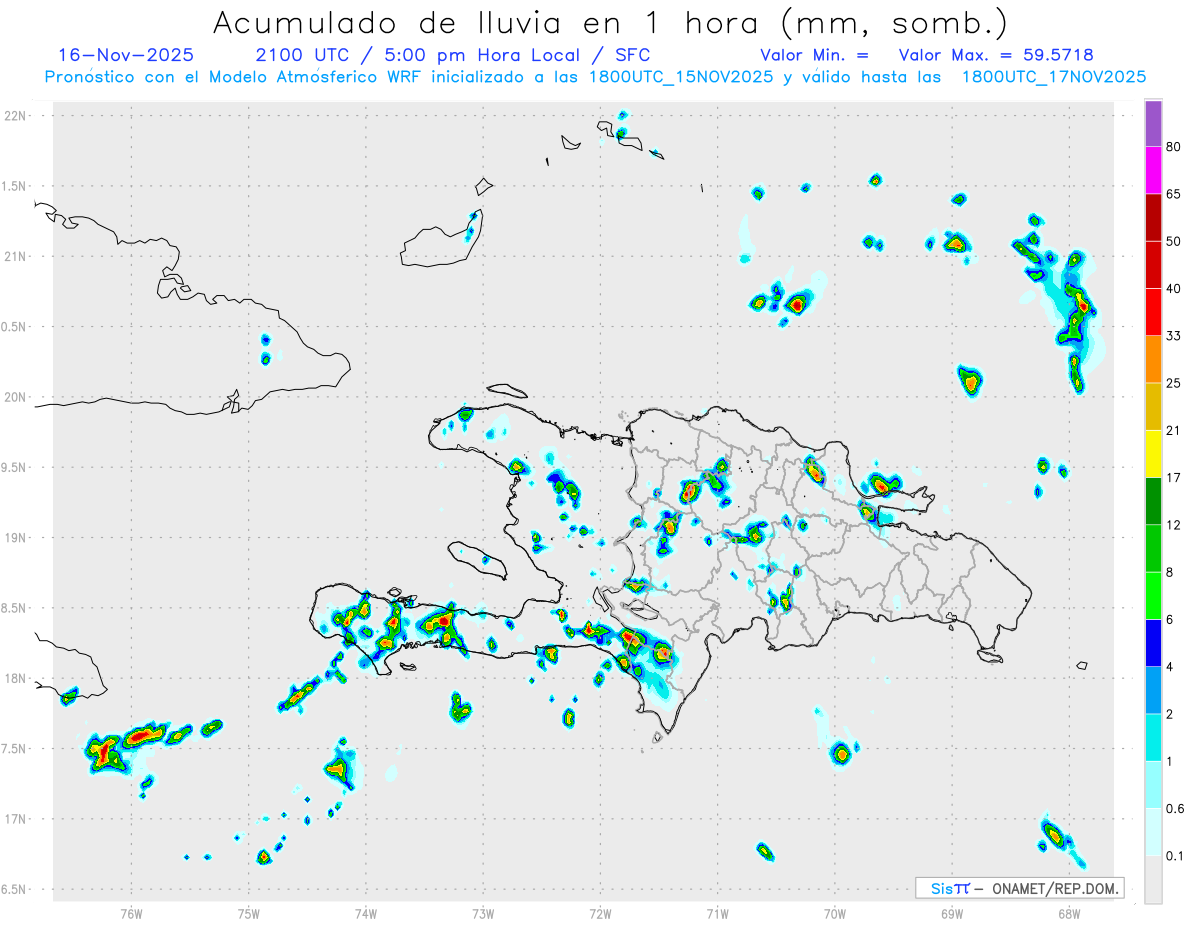
Task: Click the colorbar label '40'
Action: [1174, 288]
